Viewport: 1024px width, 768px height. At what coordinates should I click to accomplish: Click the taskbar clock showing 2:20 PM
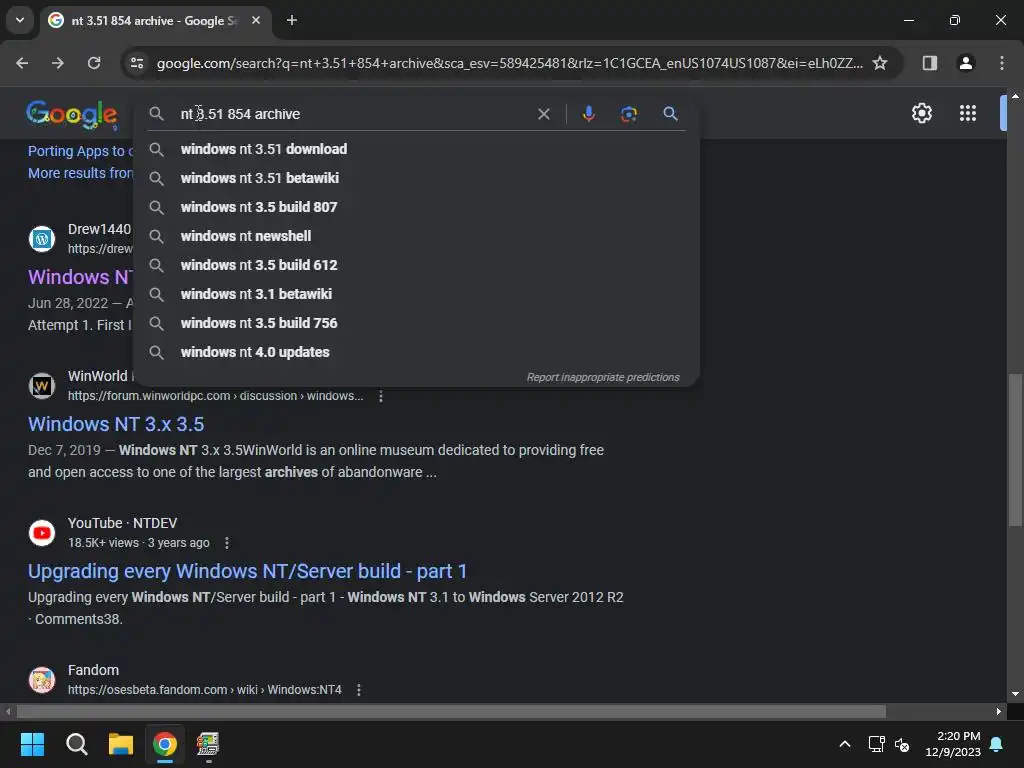click(x=953, y=744)
